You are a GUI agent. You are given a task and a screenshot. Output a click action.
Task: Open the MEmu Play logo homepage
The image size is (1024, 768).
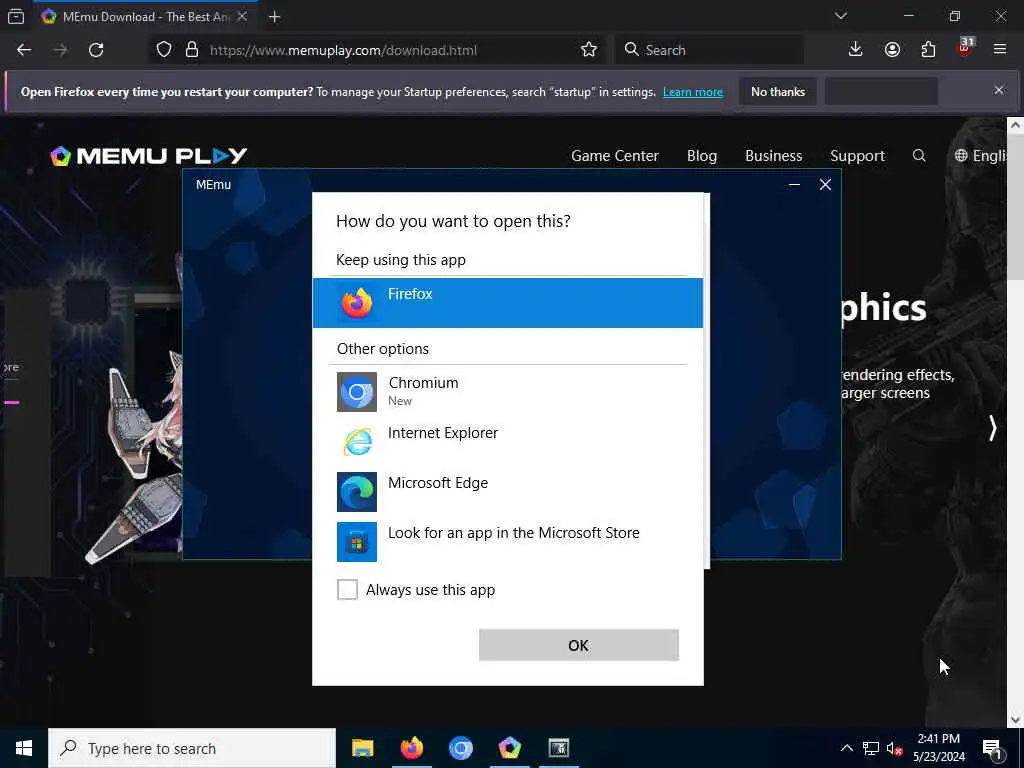pyautogui.click(x=149, y=155)
